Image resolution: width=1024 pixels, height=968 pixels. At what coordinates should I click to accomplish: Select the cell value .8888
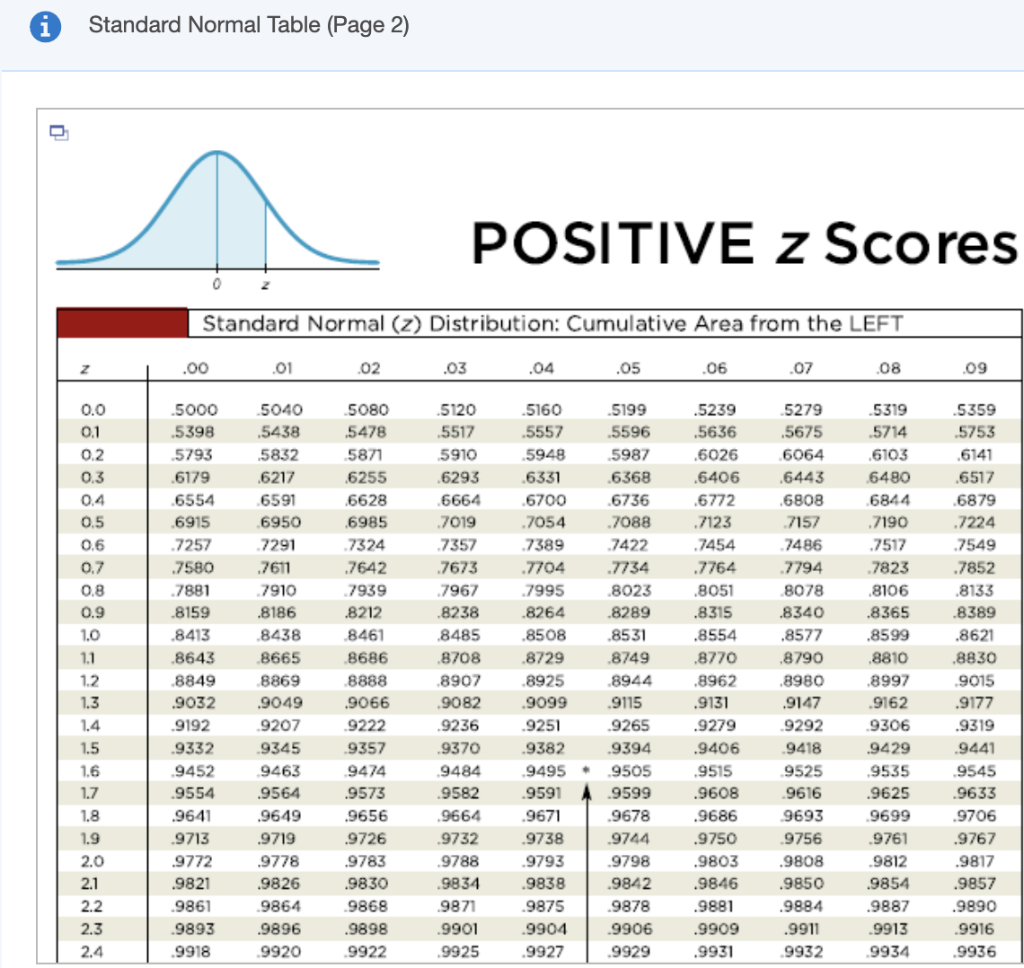click(366, 681)
